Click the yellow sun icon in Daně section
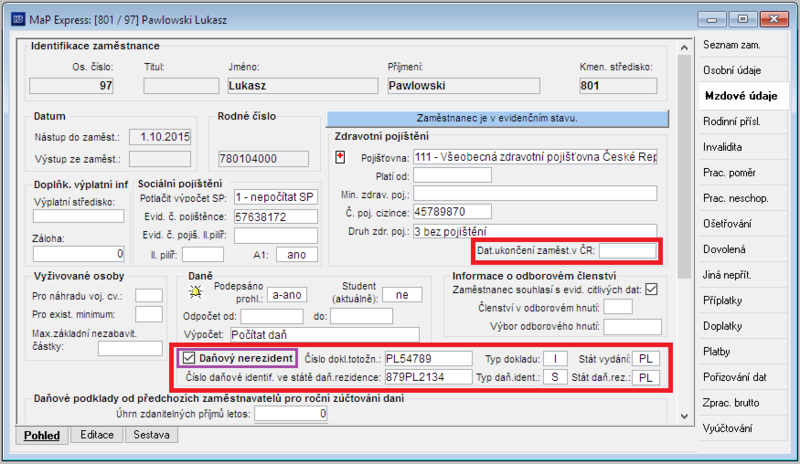 point(195,291)
